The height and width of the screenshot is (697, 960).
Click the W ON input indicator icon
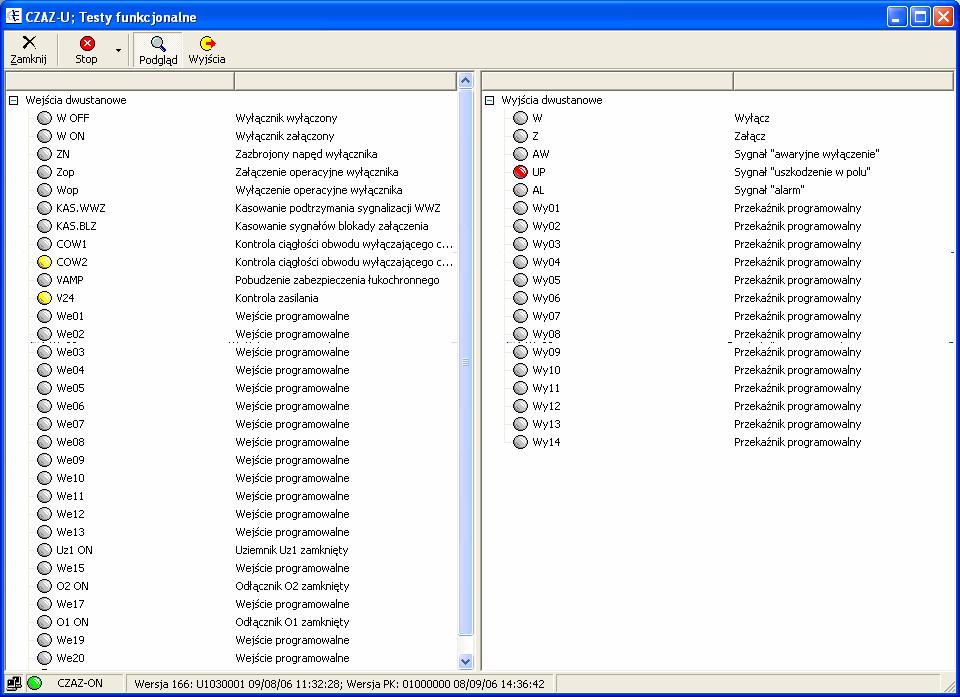[44, 136]
